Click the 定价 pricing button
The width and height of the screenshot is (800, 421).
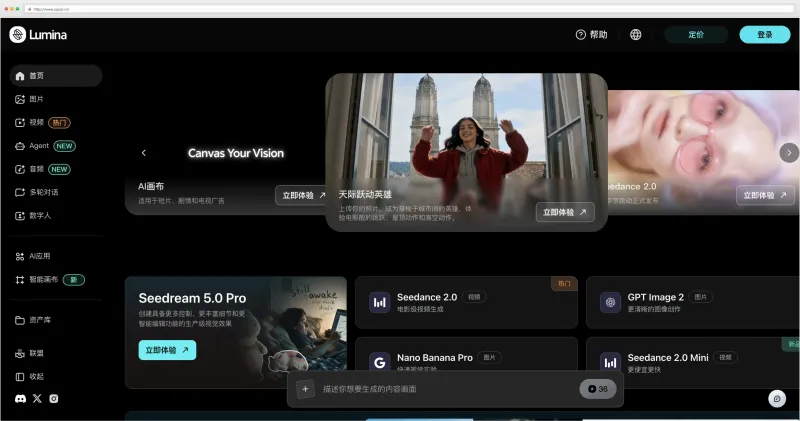click(696, 35)
